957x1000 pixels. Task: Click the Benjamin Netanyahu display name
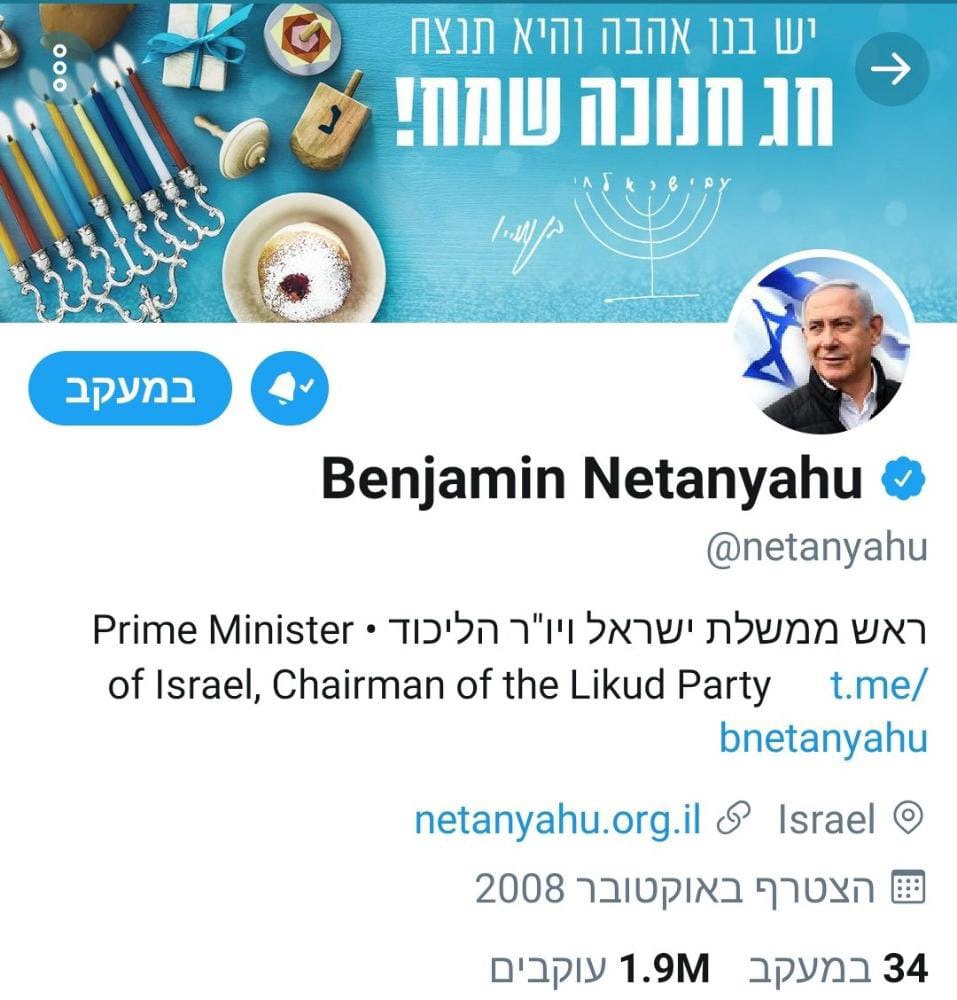coord(592,479)
